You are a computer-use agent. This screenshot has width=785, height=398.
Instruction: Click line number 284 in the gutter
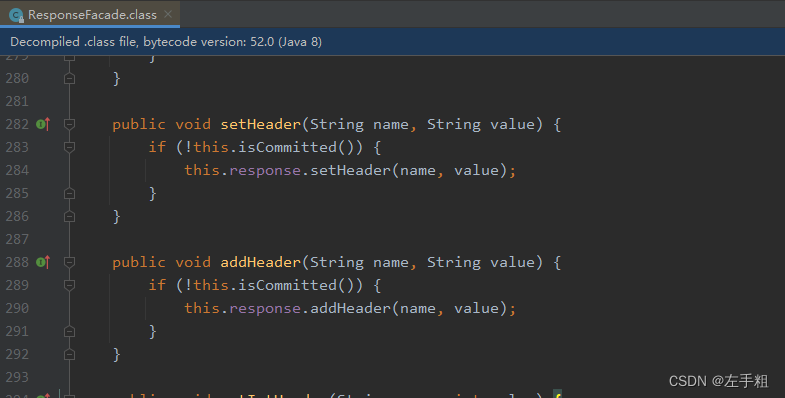point(18,170)
